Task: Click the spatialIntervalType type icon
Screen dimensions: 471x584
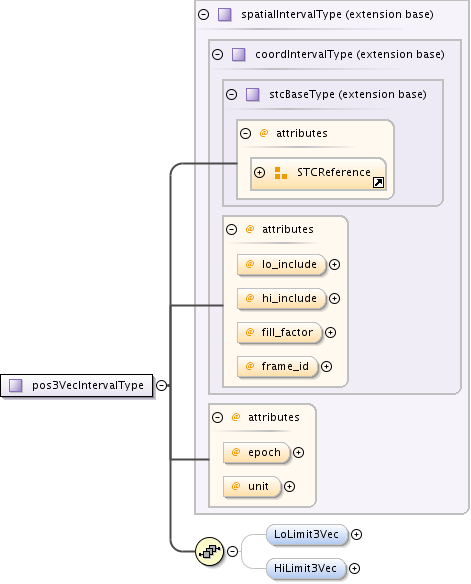Action: click(225, 15)
